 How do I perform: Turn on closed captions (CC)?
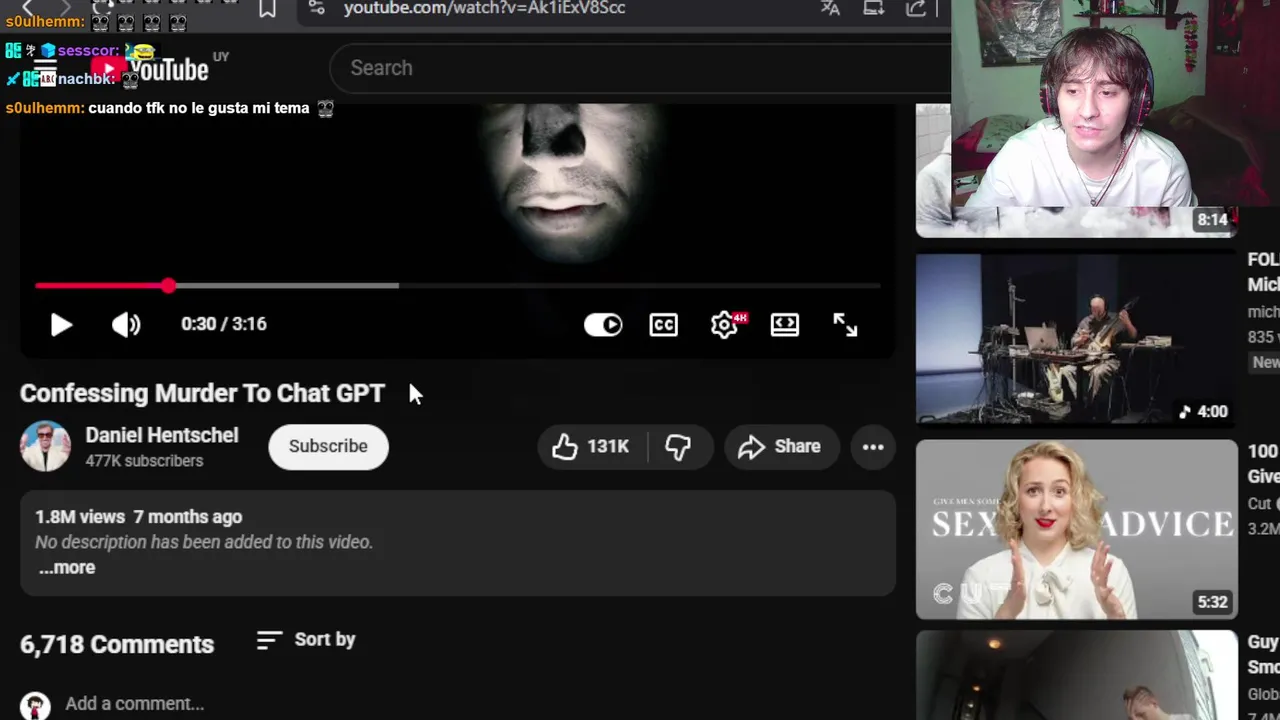(x=664, y=324)
